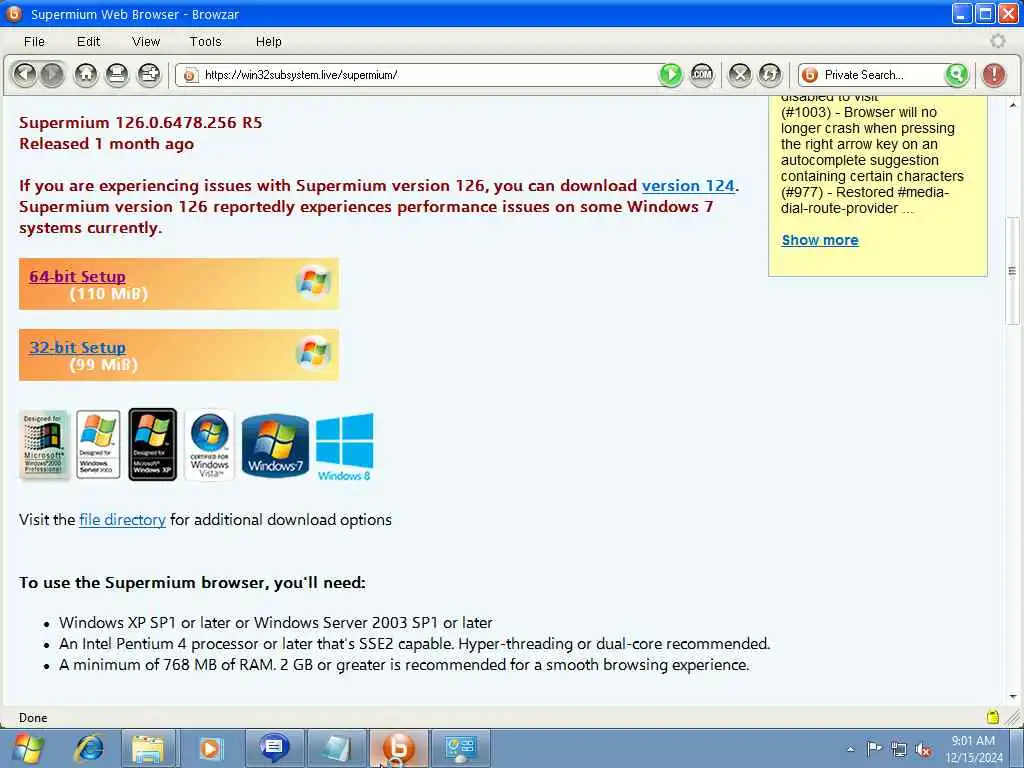Open the media player taskbar icon

[210, 748]
